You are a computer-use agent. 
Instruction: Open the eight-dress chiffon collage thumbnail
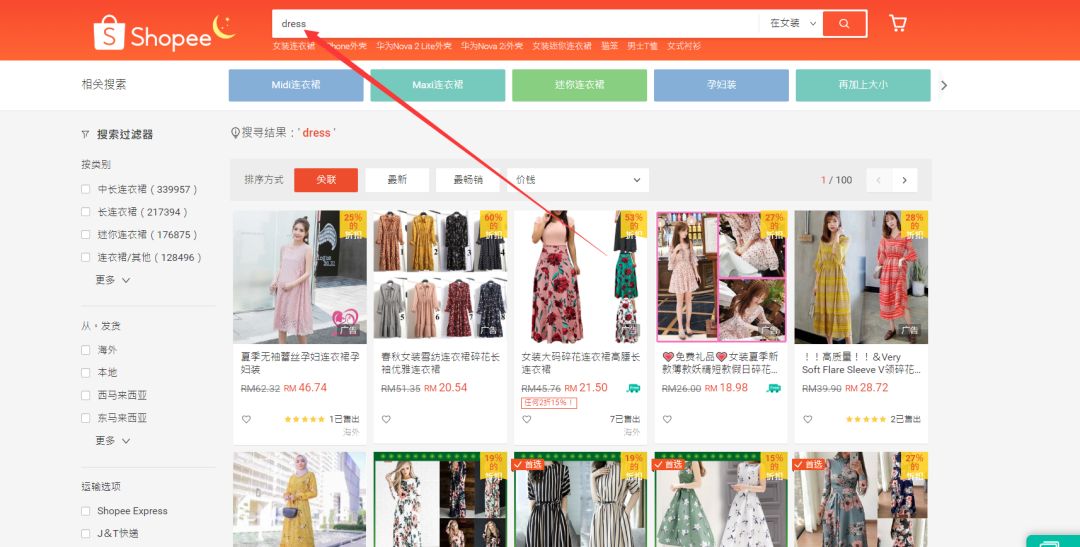[x=440, y=277]
